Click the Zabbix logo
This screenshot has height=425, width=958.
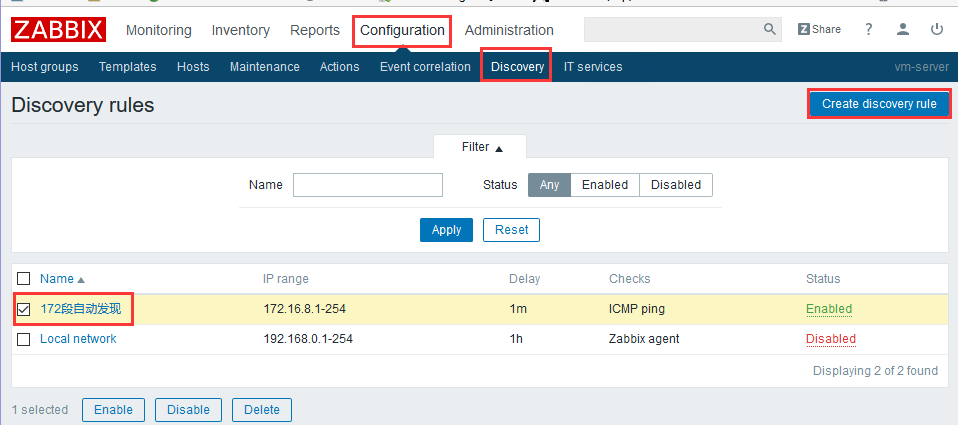58,30
